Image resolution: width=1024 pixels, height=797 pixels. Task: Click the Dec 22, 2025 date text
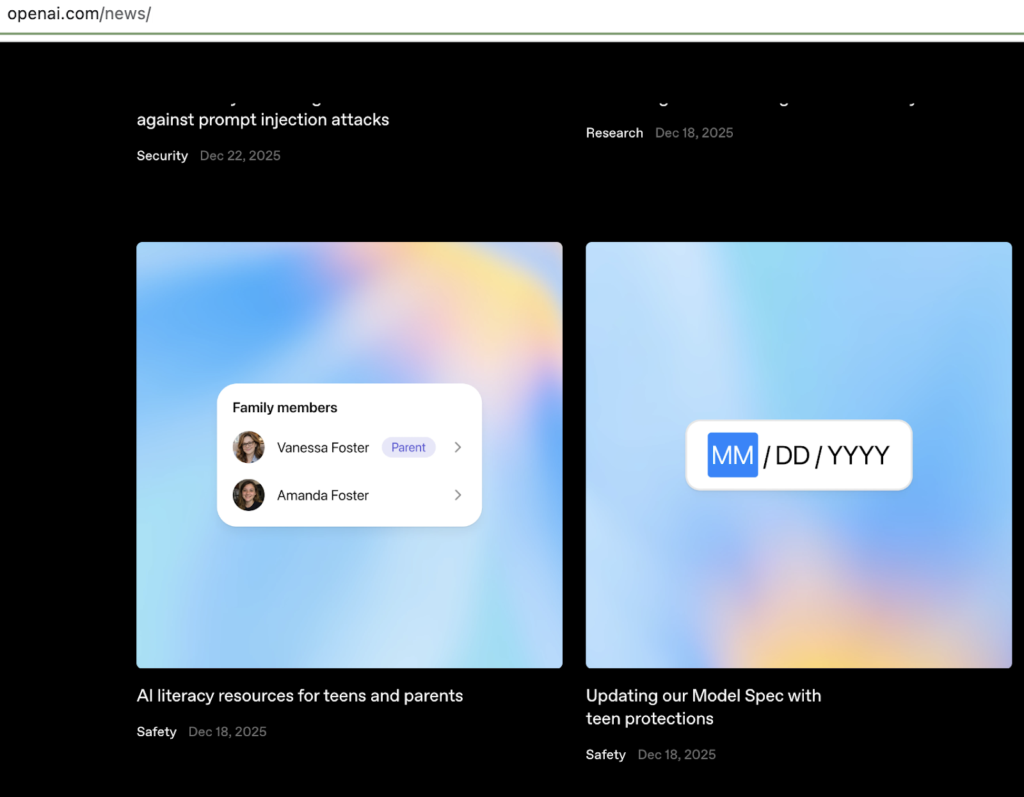tap(240, 155)
